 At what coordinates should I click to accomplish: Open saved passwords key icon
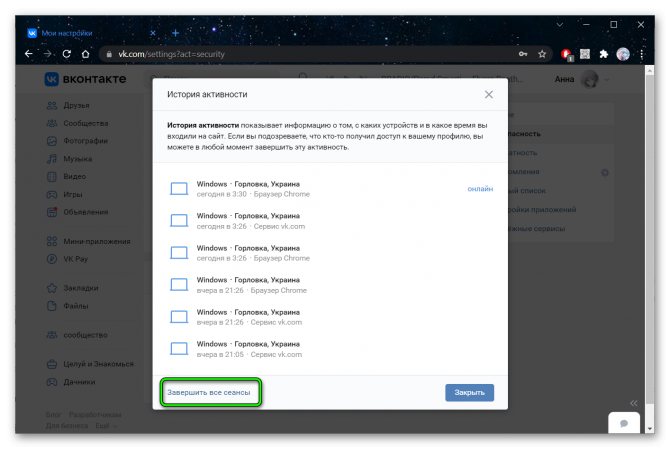(523, 54)
